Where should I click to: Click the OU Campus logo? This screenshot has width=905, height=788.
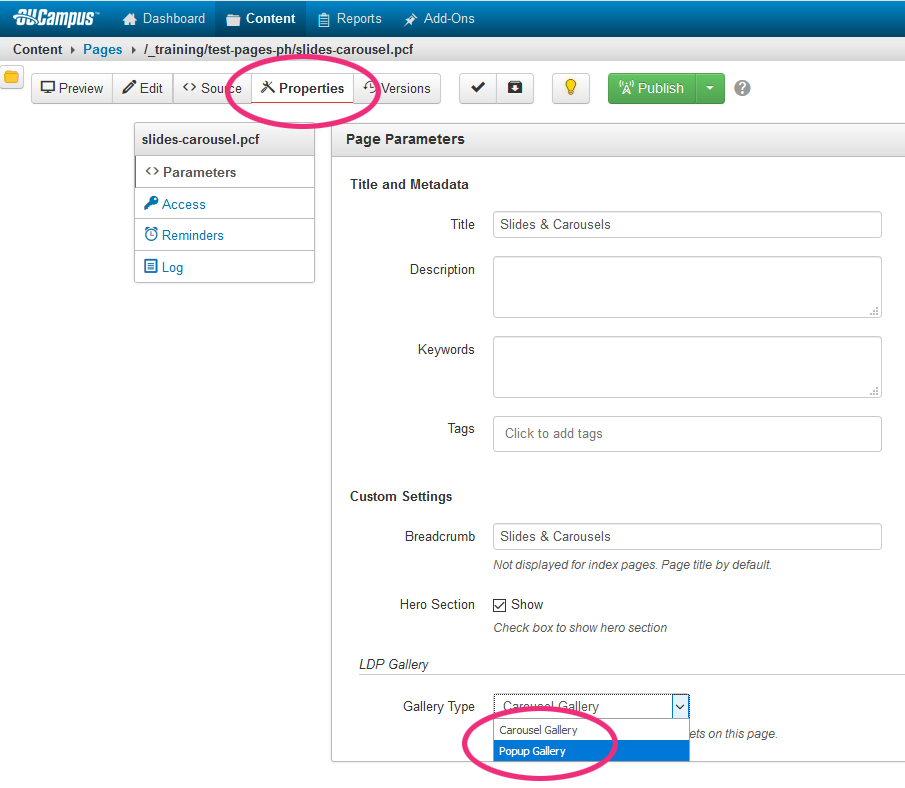[x=56, y=18]
